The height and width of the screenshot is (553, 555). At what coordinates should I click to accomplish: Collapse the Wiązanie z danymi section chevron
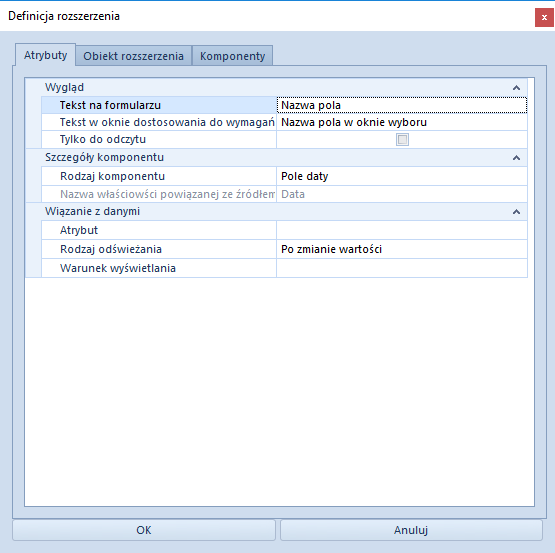[x=516, y=212]
